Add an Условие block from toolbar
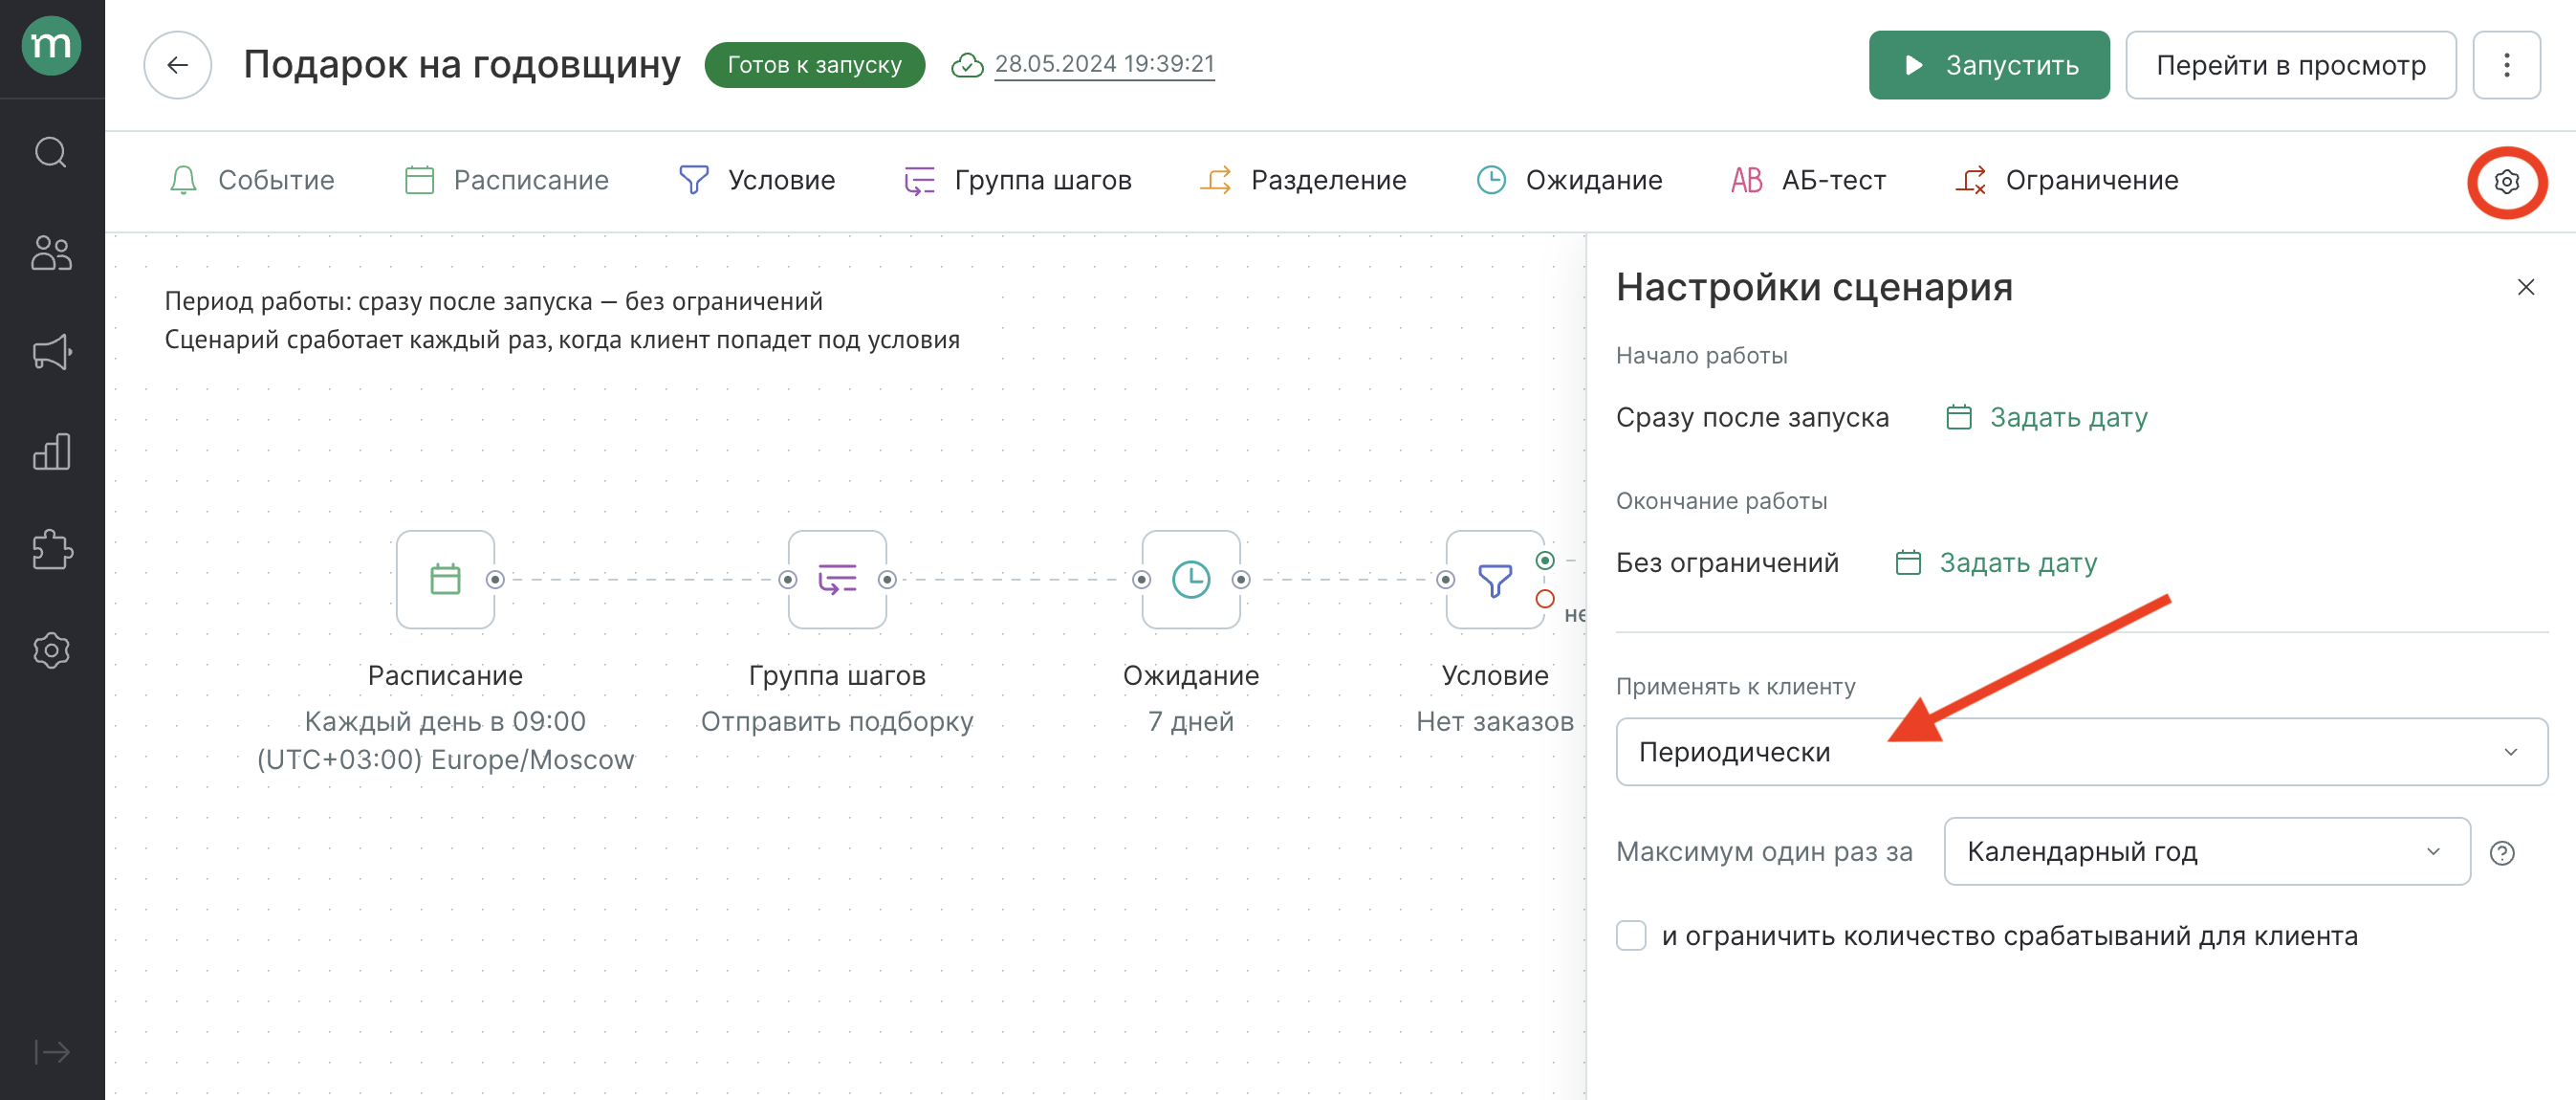 (x=757, y=181)
